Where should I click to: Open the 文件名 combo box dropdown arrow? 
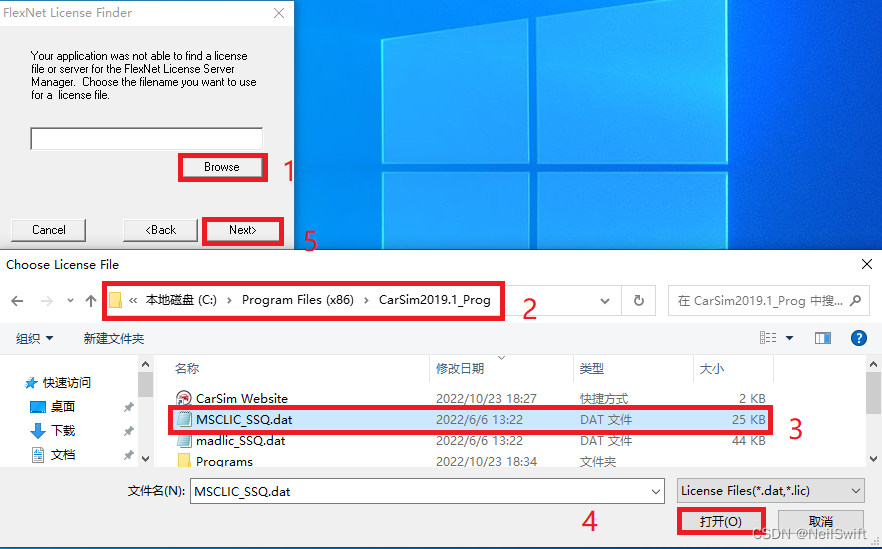(x=655, y=491)
